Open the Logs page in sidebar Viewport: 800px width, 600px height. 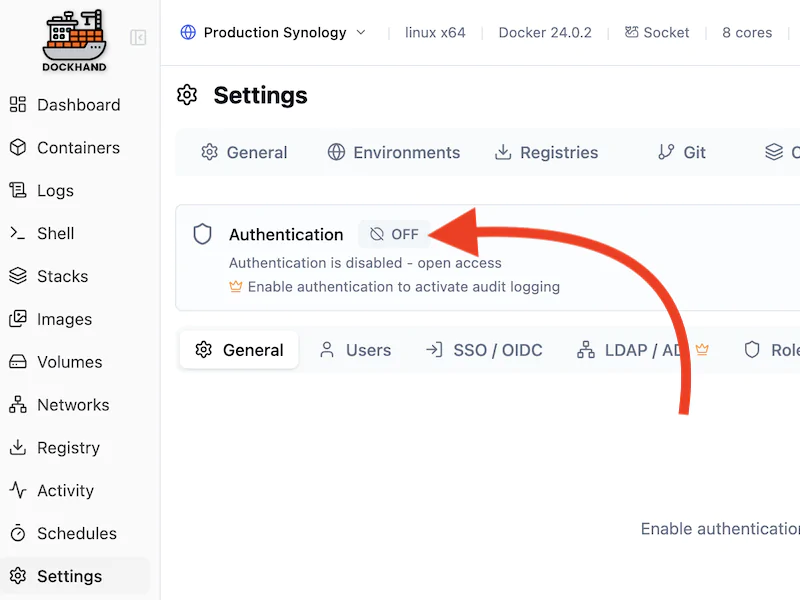[x=55, y=191]
